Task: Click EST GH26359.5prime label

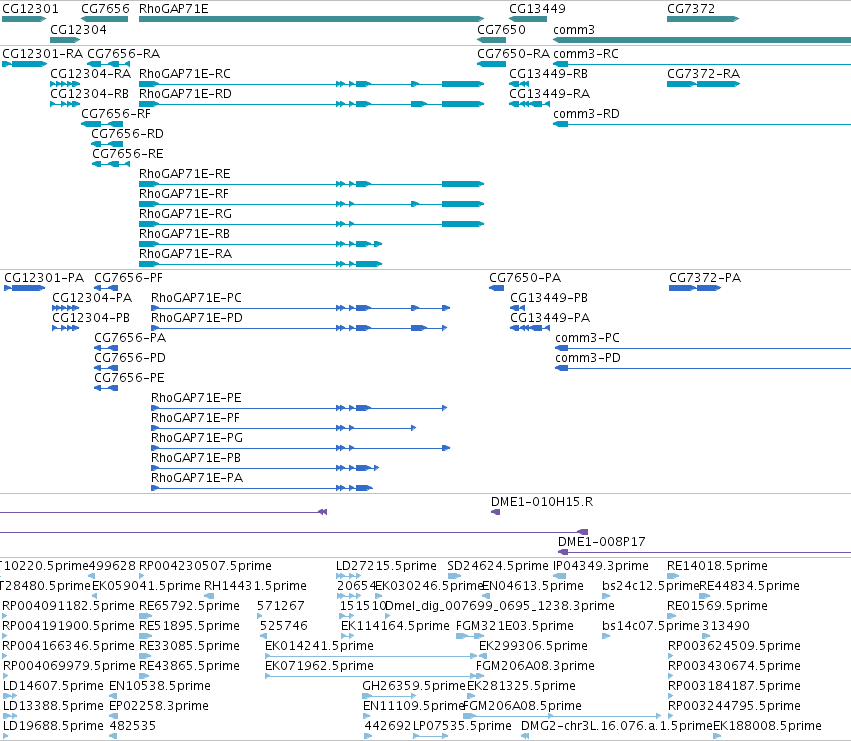Action: tap(414, 686)
